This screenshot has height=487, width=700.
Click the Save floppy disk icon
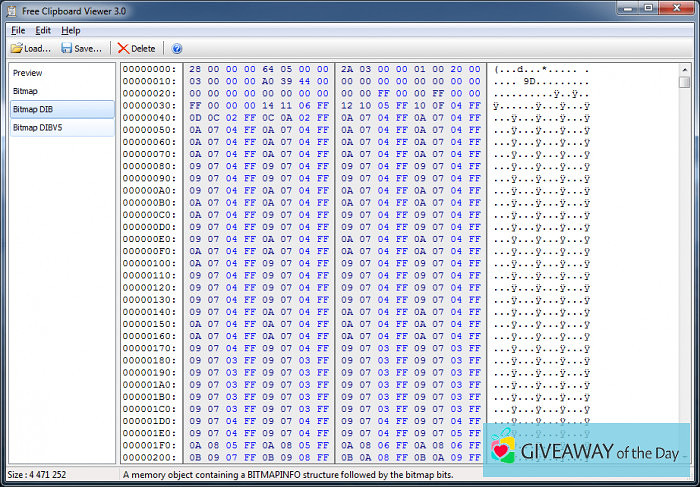click(x=67, y=48)
